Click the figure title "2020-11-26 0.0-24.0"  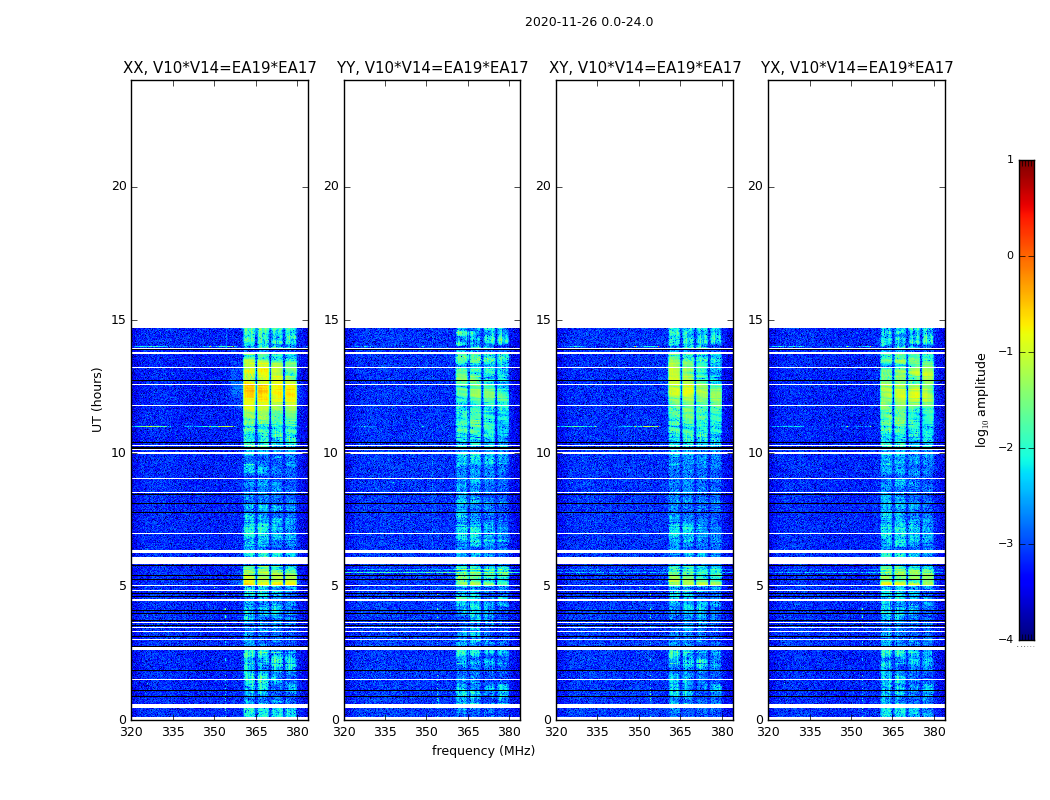tap(588, 22)
